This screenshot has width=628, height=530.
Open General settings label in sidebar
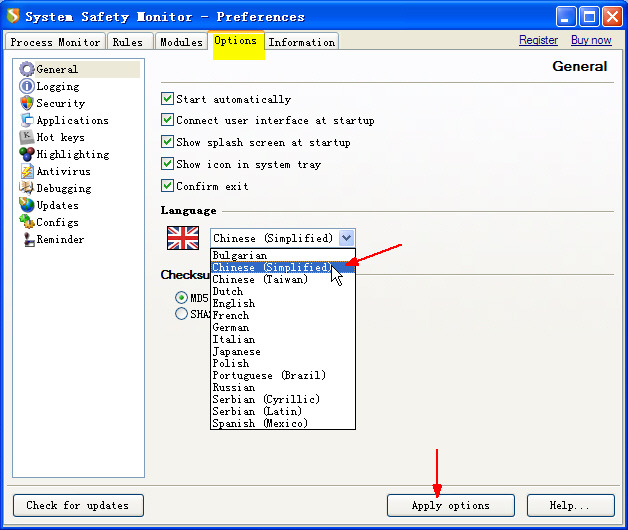[57, 69]
